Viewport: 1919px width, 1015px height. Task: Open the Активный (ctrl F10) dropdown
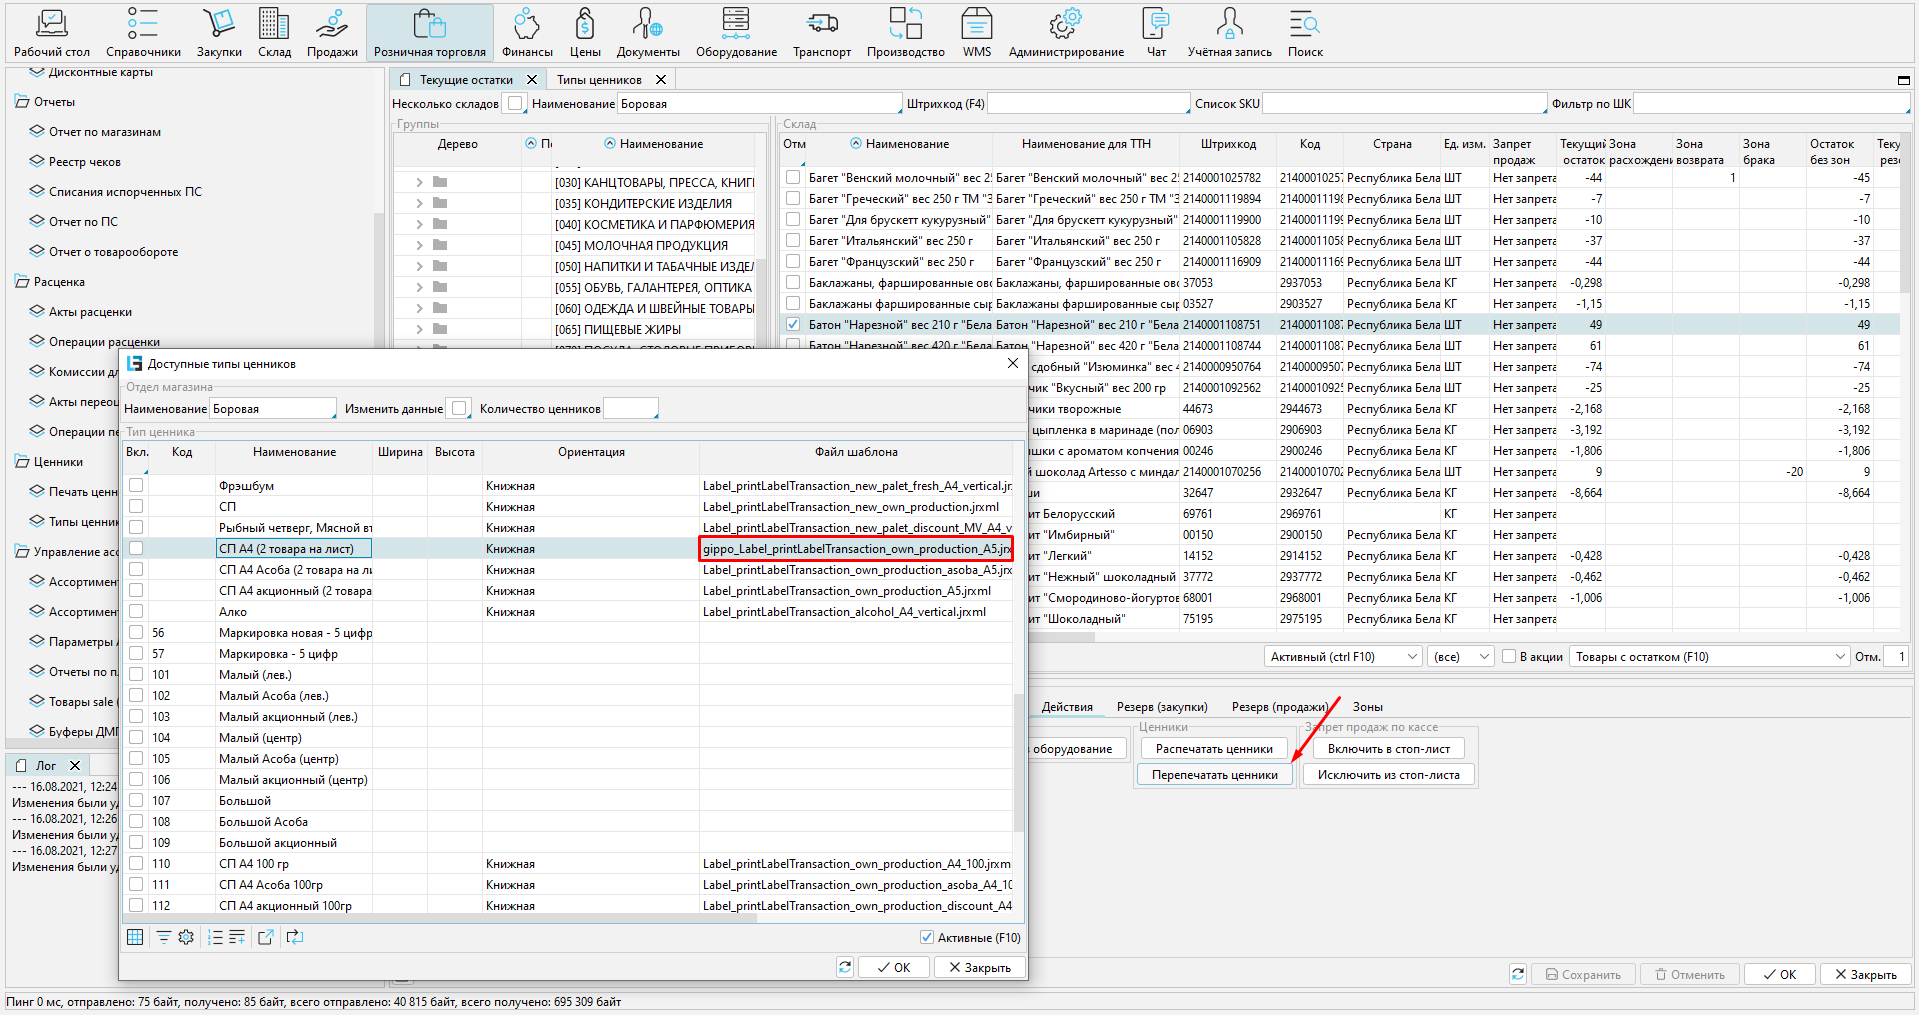pos(1343,657)
